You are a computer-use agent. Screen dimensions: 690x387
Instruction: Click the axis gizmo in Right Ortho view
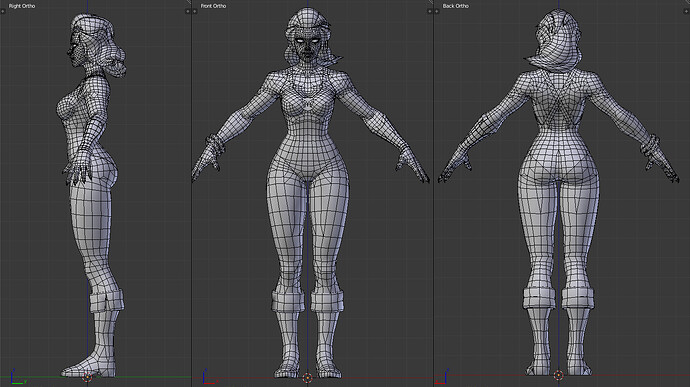tap(18, 377)
